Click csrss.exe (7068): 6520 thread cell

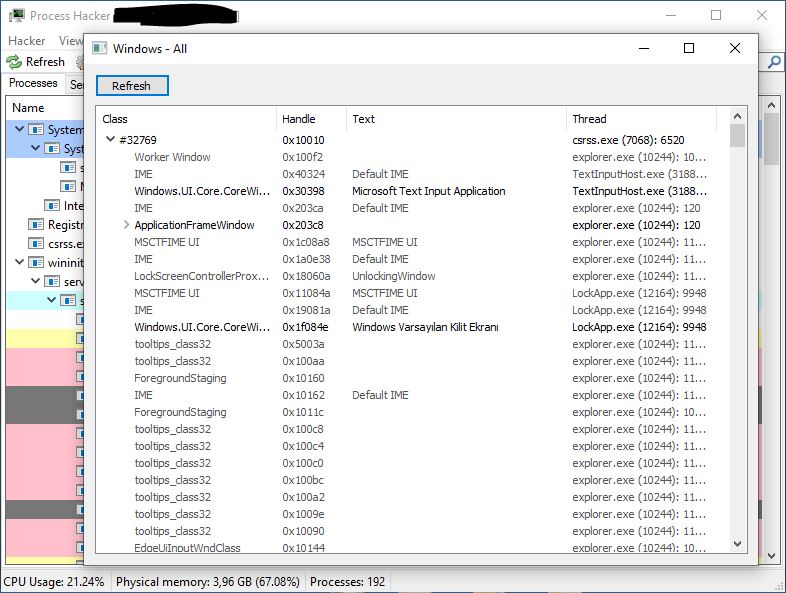628,140
